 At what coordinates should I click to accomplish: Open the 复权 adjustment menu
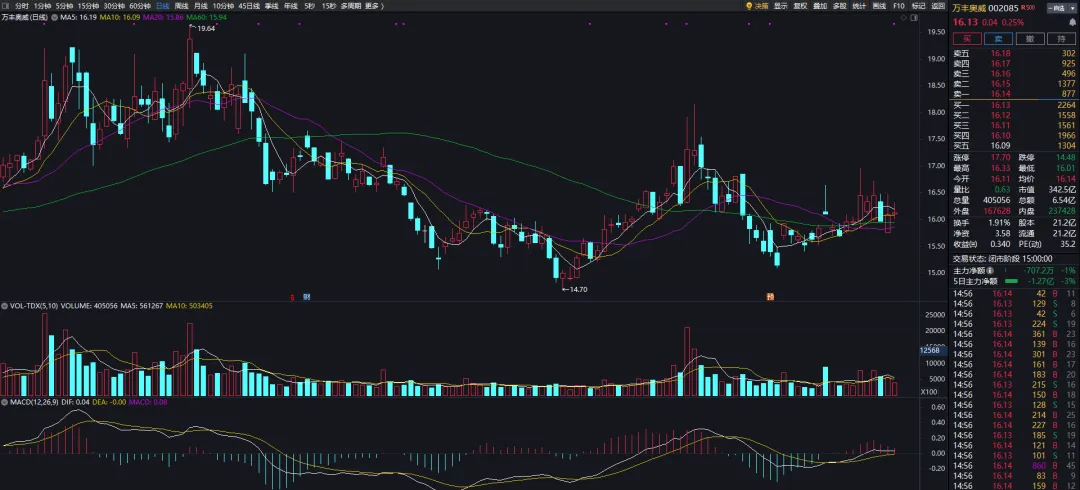tap(800, 6)
